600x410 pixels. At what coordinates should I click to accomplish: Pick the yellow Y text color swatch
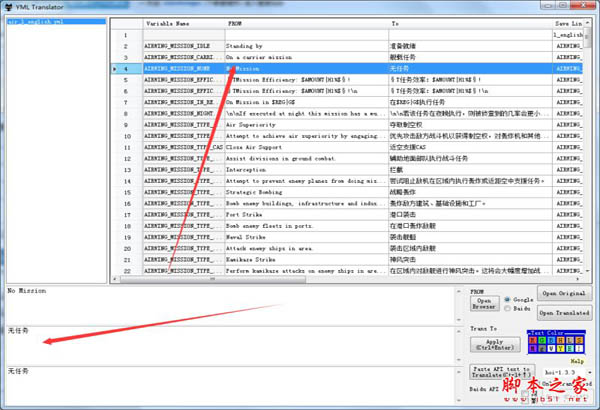[x=561, y=348]
